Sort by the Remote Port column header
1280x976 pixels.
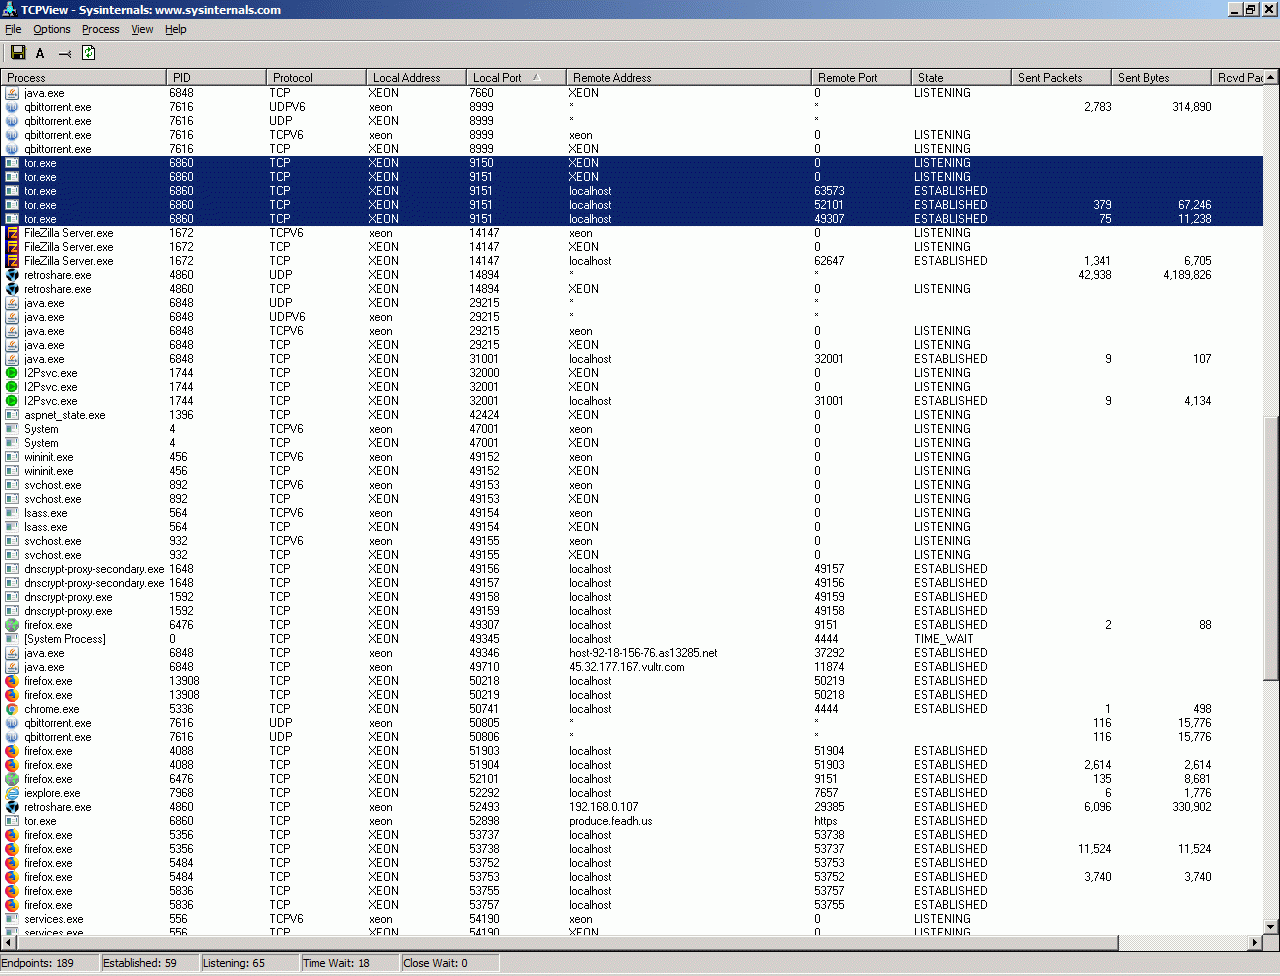pos(861,77)
